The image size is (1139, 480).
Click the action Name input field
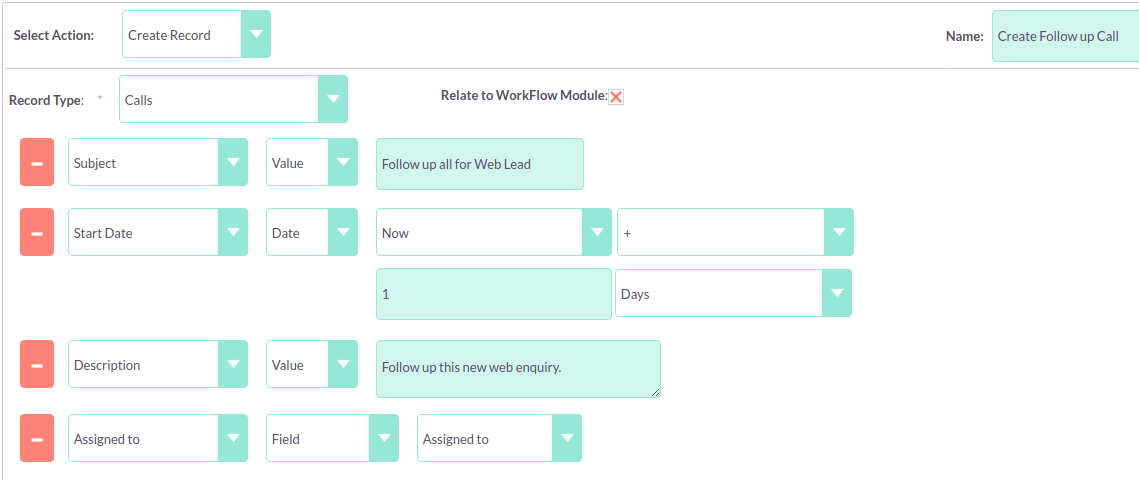[1065, 36]
